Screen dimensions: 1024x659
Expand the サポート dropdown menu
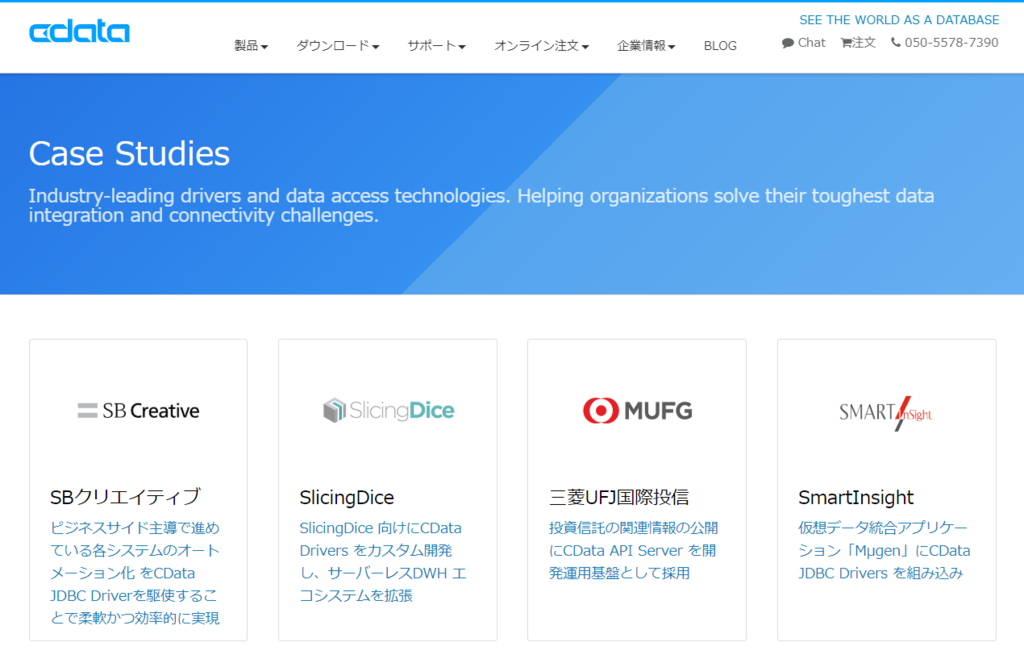click(436, 46)
